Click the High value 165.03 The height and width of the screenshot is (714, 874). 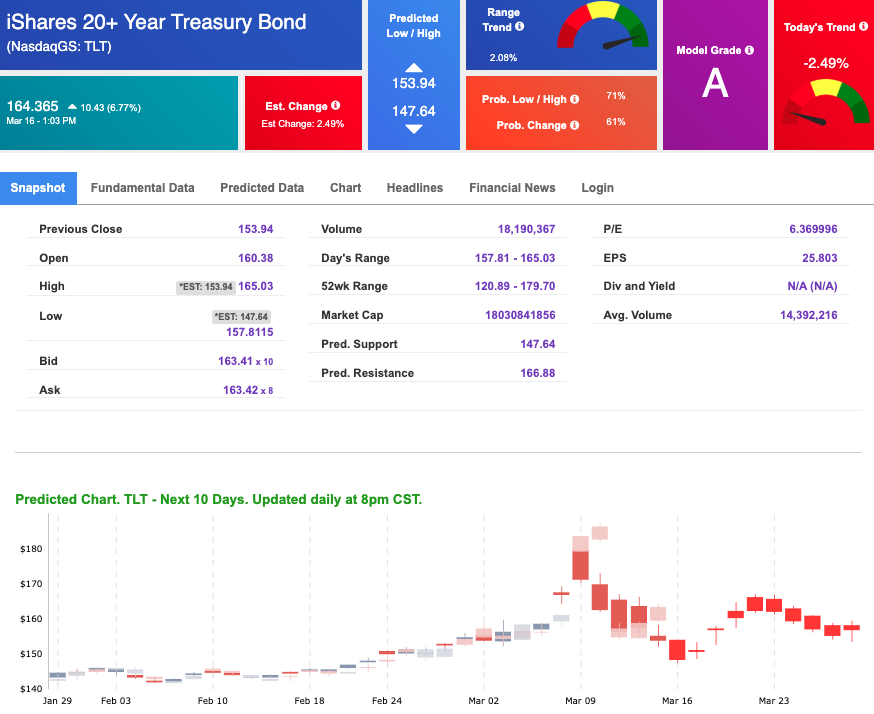(256, 286)
